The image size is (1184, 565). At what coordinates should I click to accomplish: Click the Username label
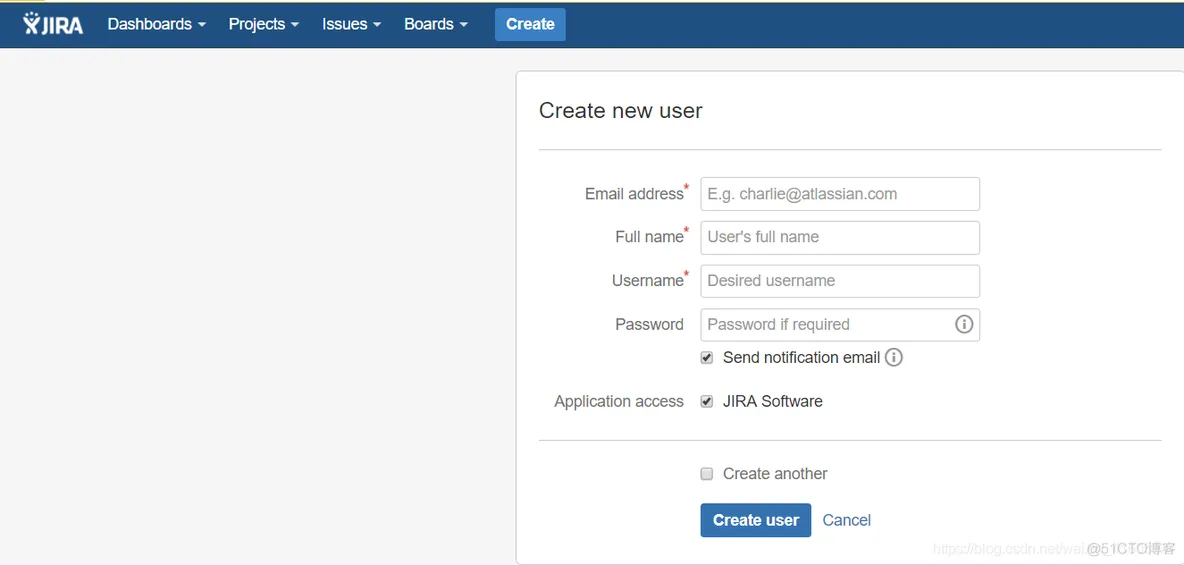click(647, 281)
